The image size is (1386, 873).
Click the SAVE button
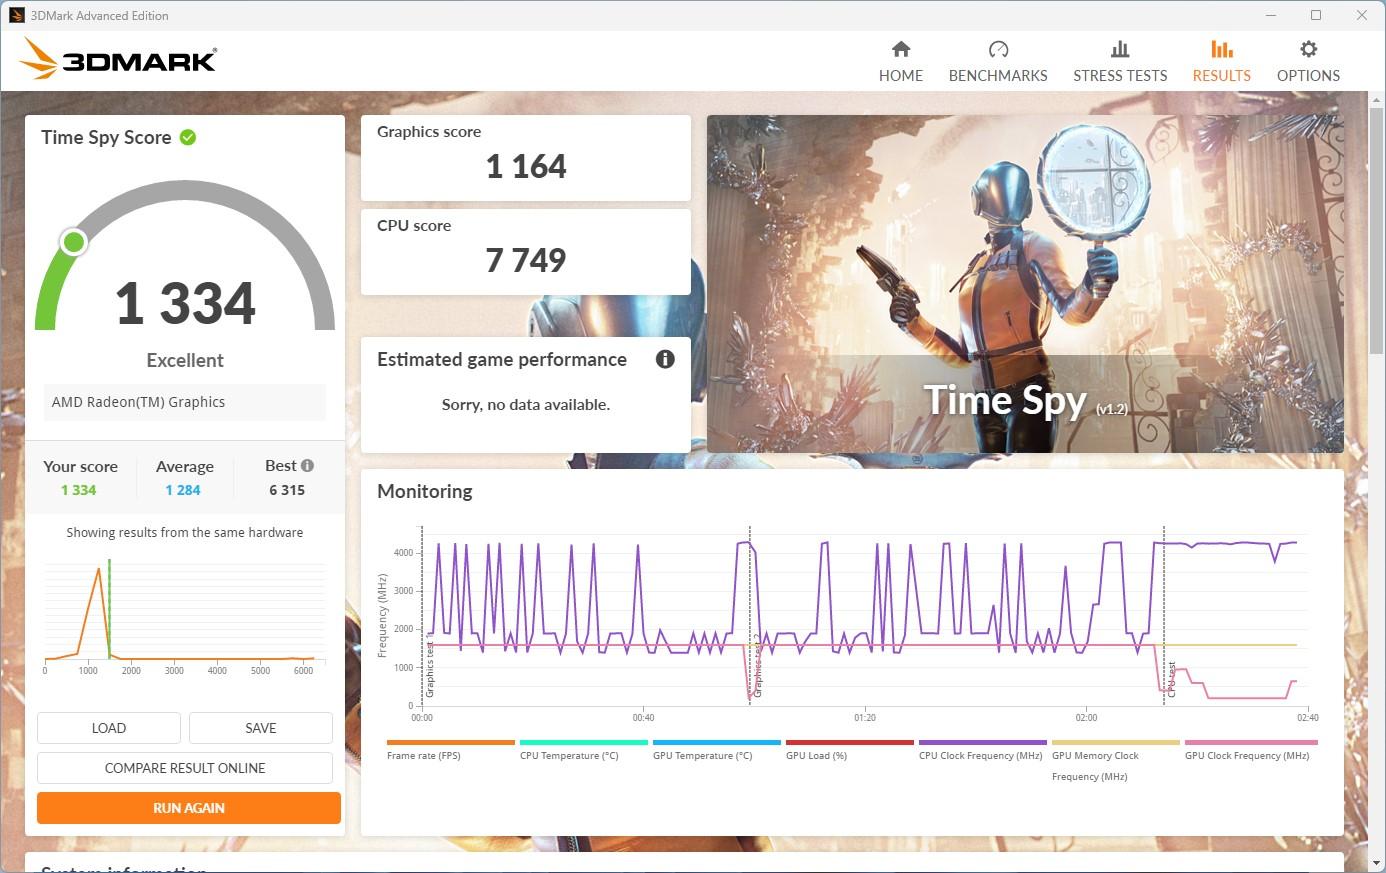coord(261,728)
